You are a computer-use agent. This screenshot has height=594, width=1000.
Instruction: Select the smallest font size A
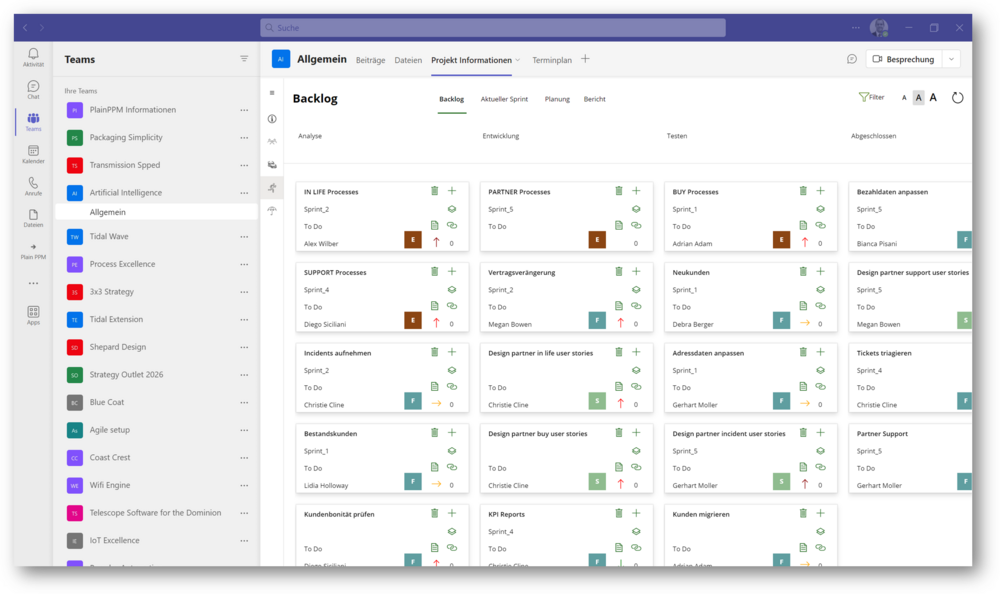[904, 98]
